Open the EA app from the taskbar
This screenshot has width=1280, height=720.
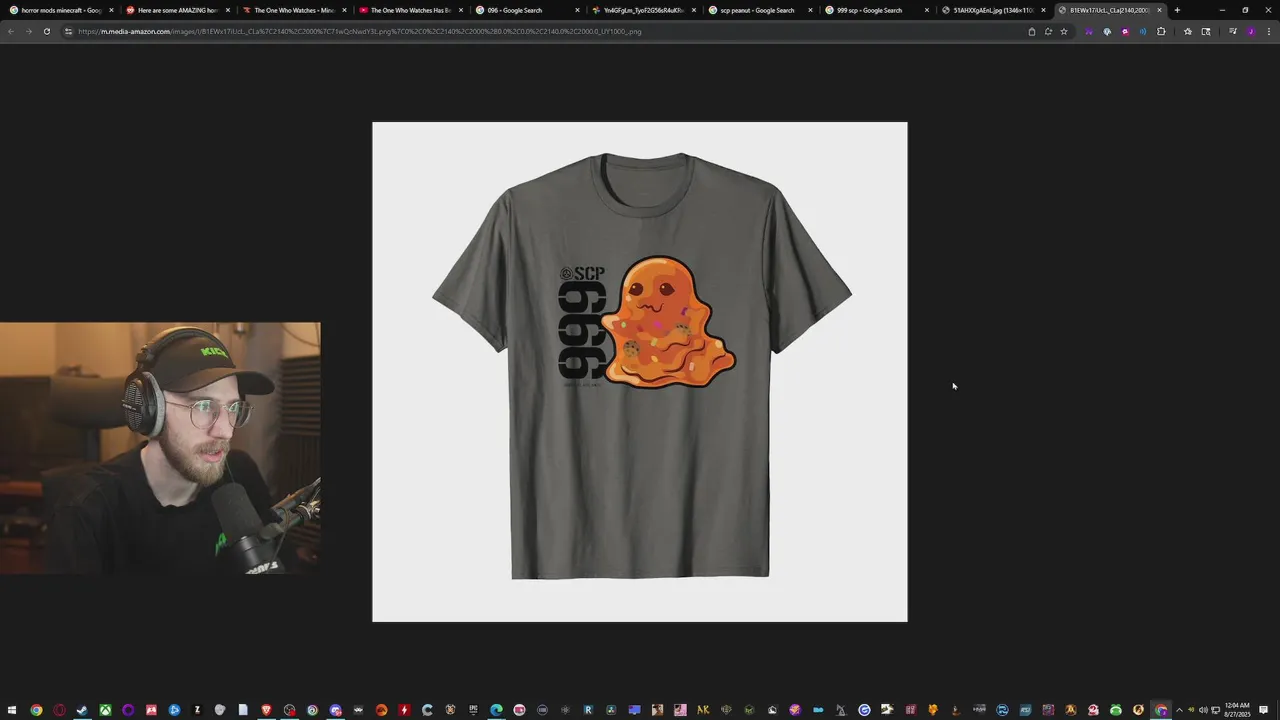381,710
